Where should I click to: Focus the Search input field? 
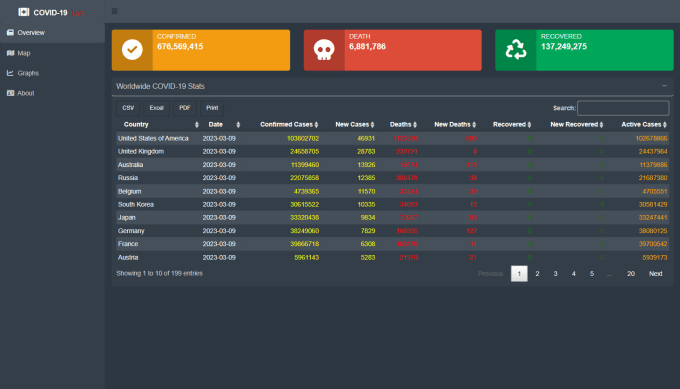623,108
